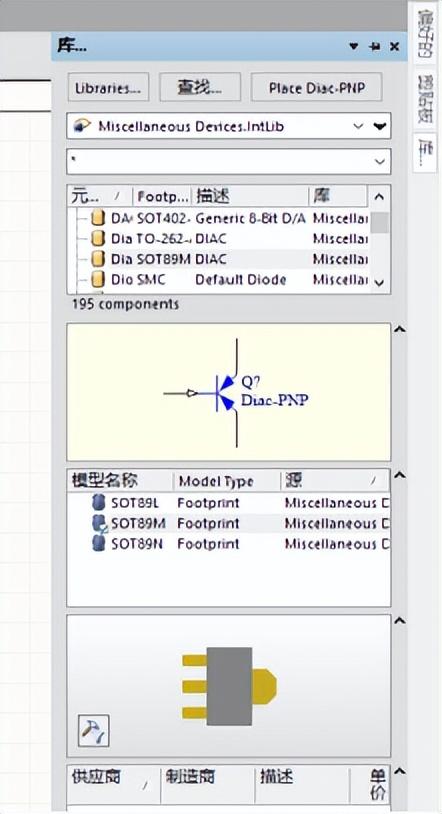Click the 查找... search button
442x814 pixels.
pyautogui.click(x=200, y=87)
